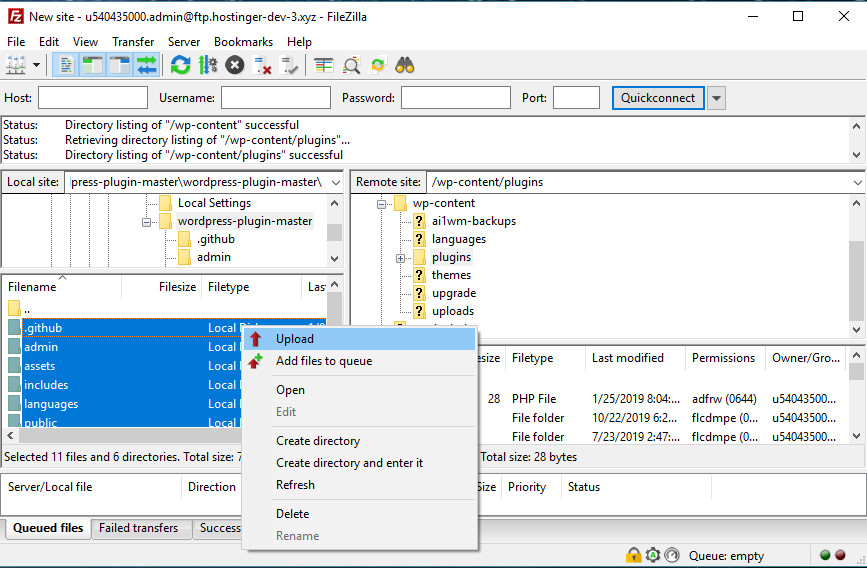Open the Bookmarks menu
Image resolution: width=867 pixels, height=568 pixels.
[x=243, y=42]
